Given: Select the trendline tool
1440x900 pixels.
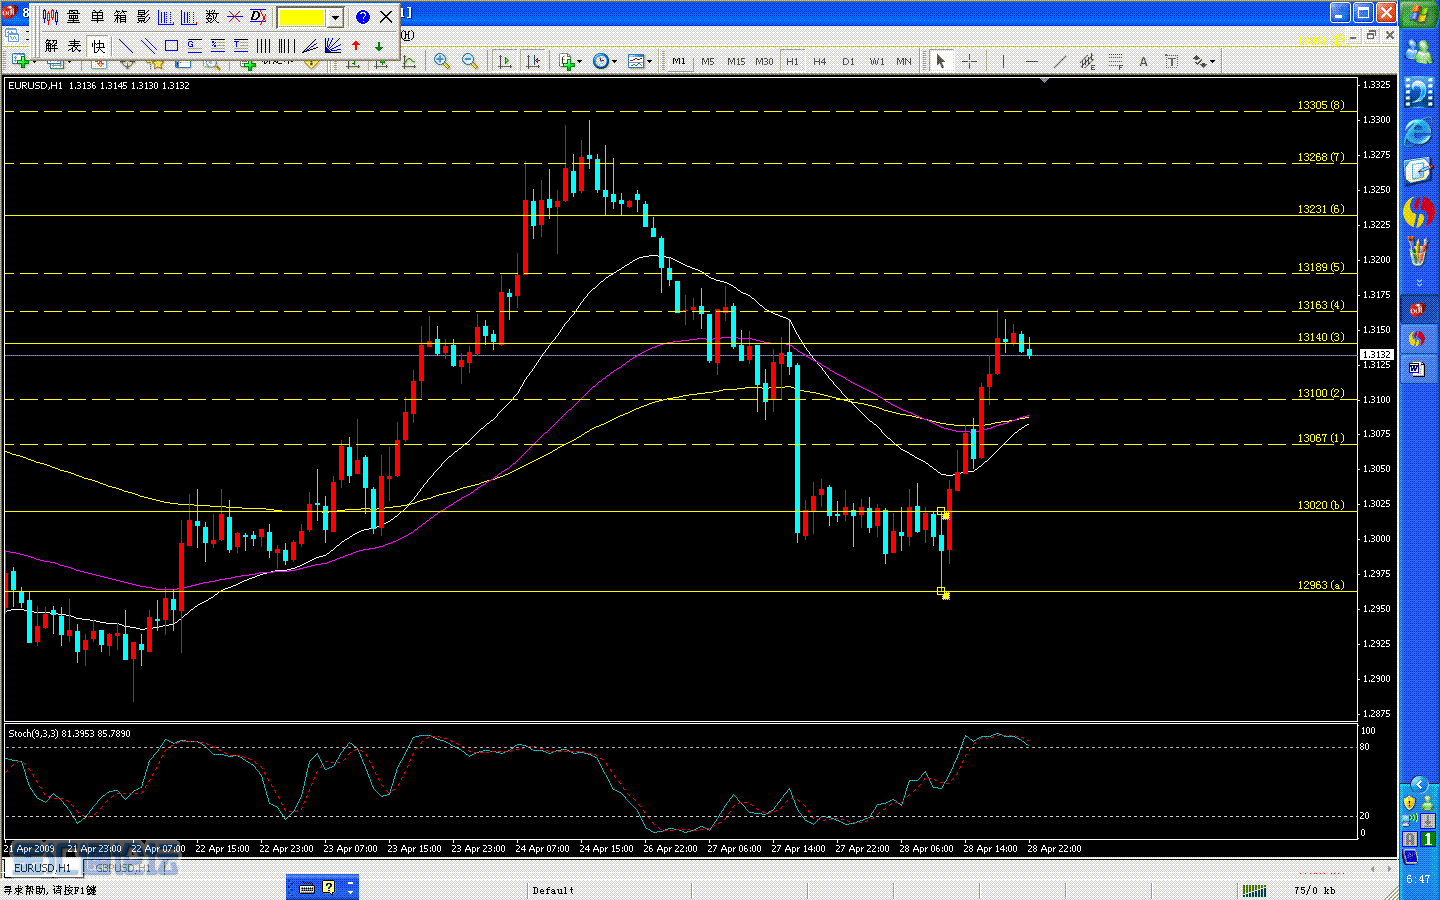Looking at the screenshot, I should (x=1060, y=61).
